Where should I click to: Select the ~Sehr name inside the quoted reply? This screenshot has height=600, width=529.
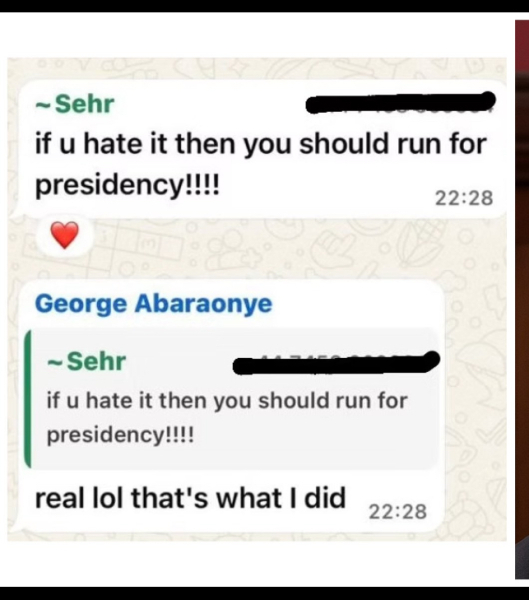tap(87, 362)
